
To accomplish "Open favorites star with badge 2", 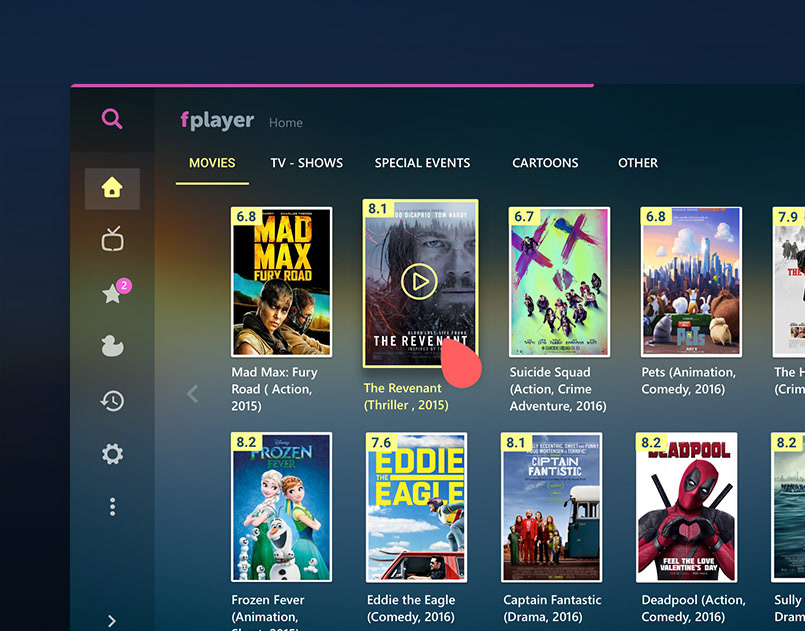I will pos(115,291).
